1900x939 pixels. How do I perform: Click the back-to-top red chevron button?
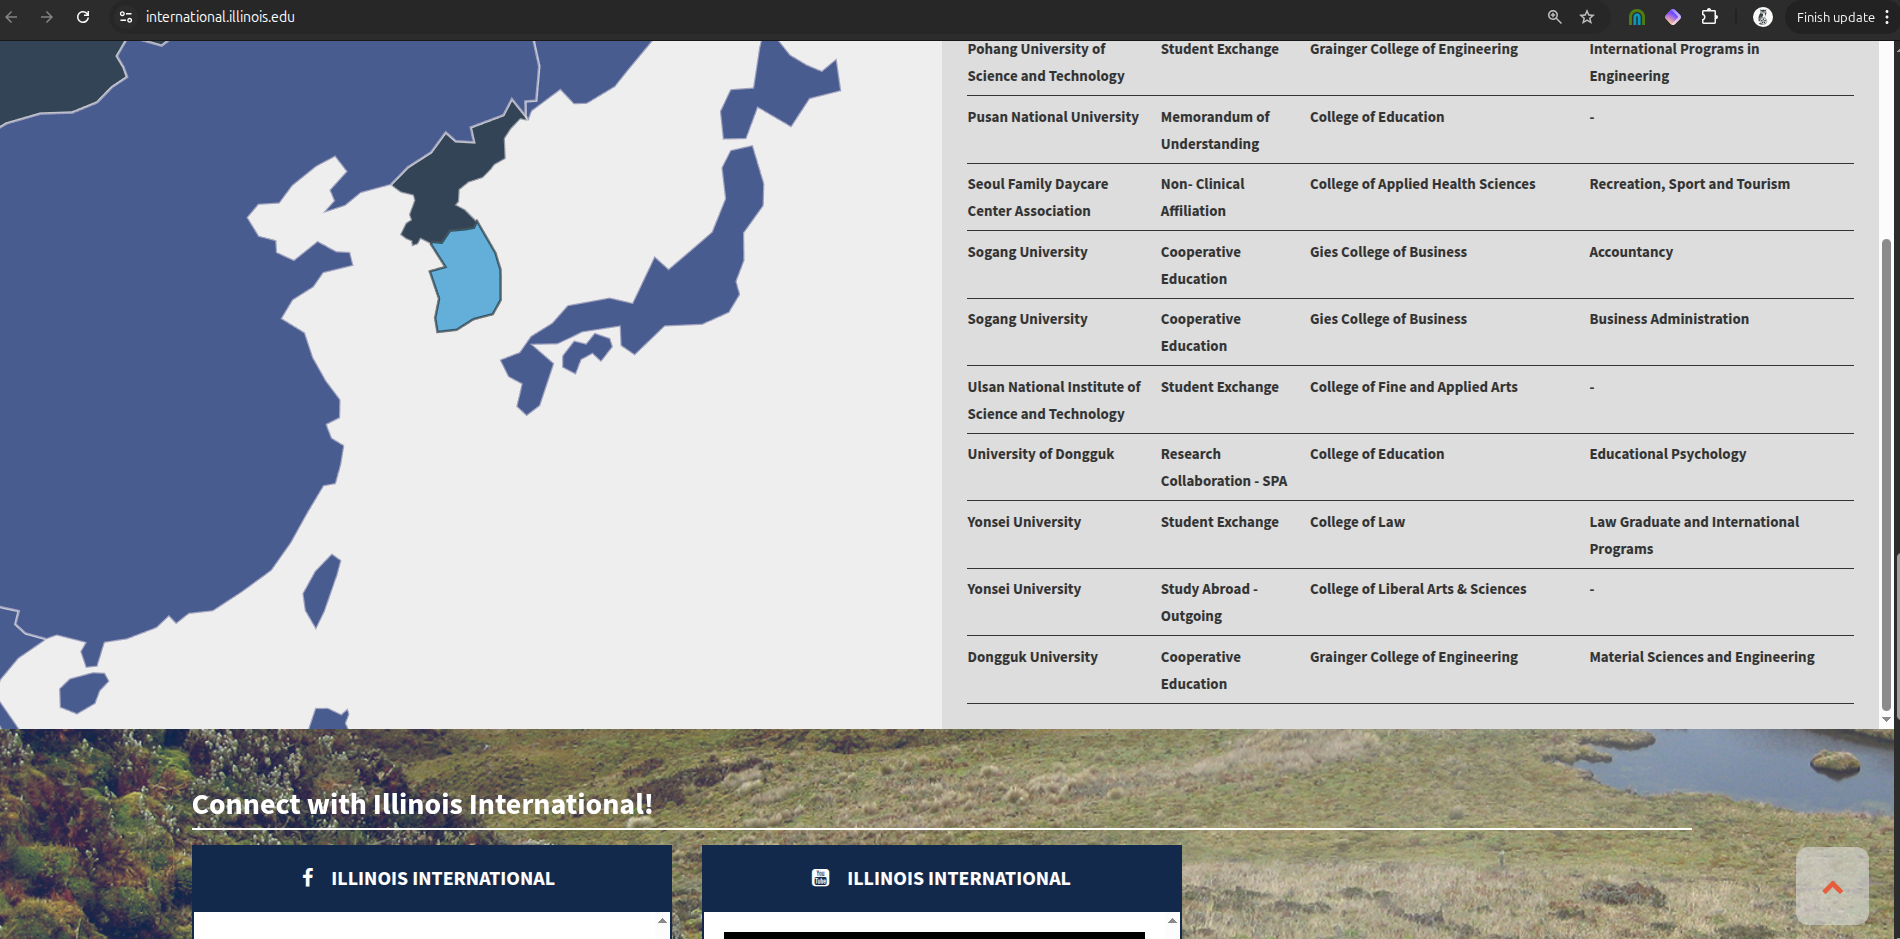click(1832, 887)
